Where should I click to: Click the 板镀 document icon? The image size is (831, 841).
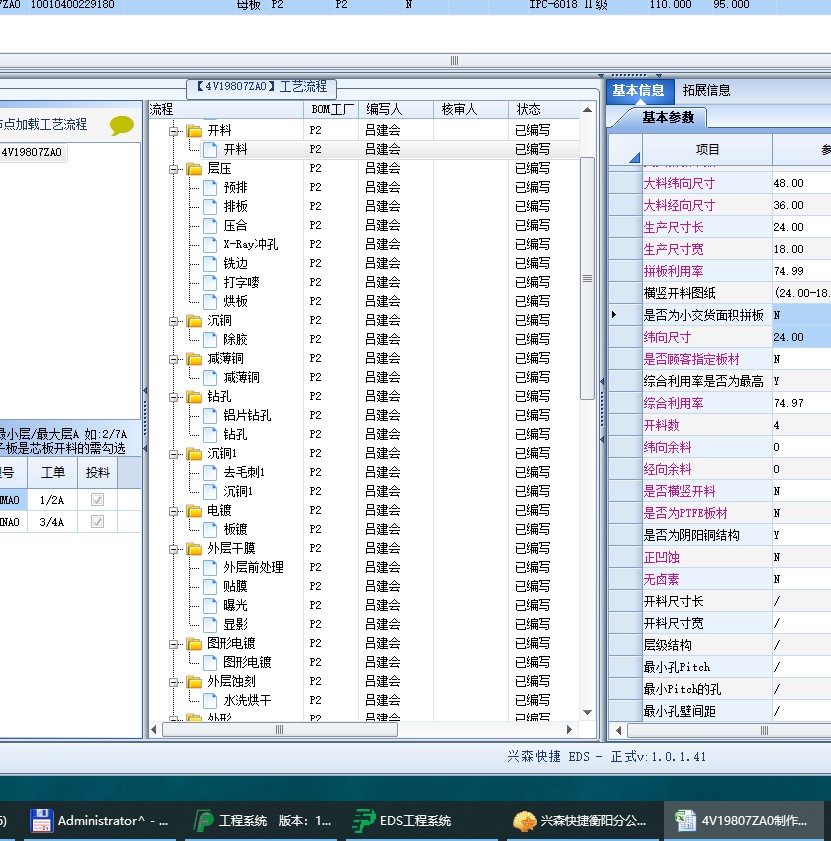click(210, 529)
